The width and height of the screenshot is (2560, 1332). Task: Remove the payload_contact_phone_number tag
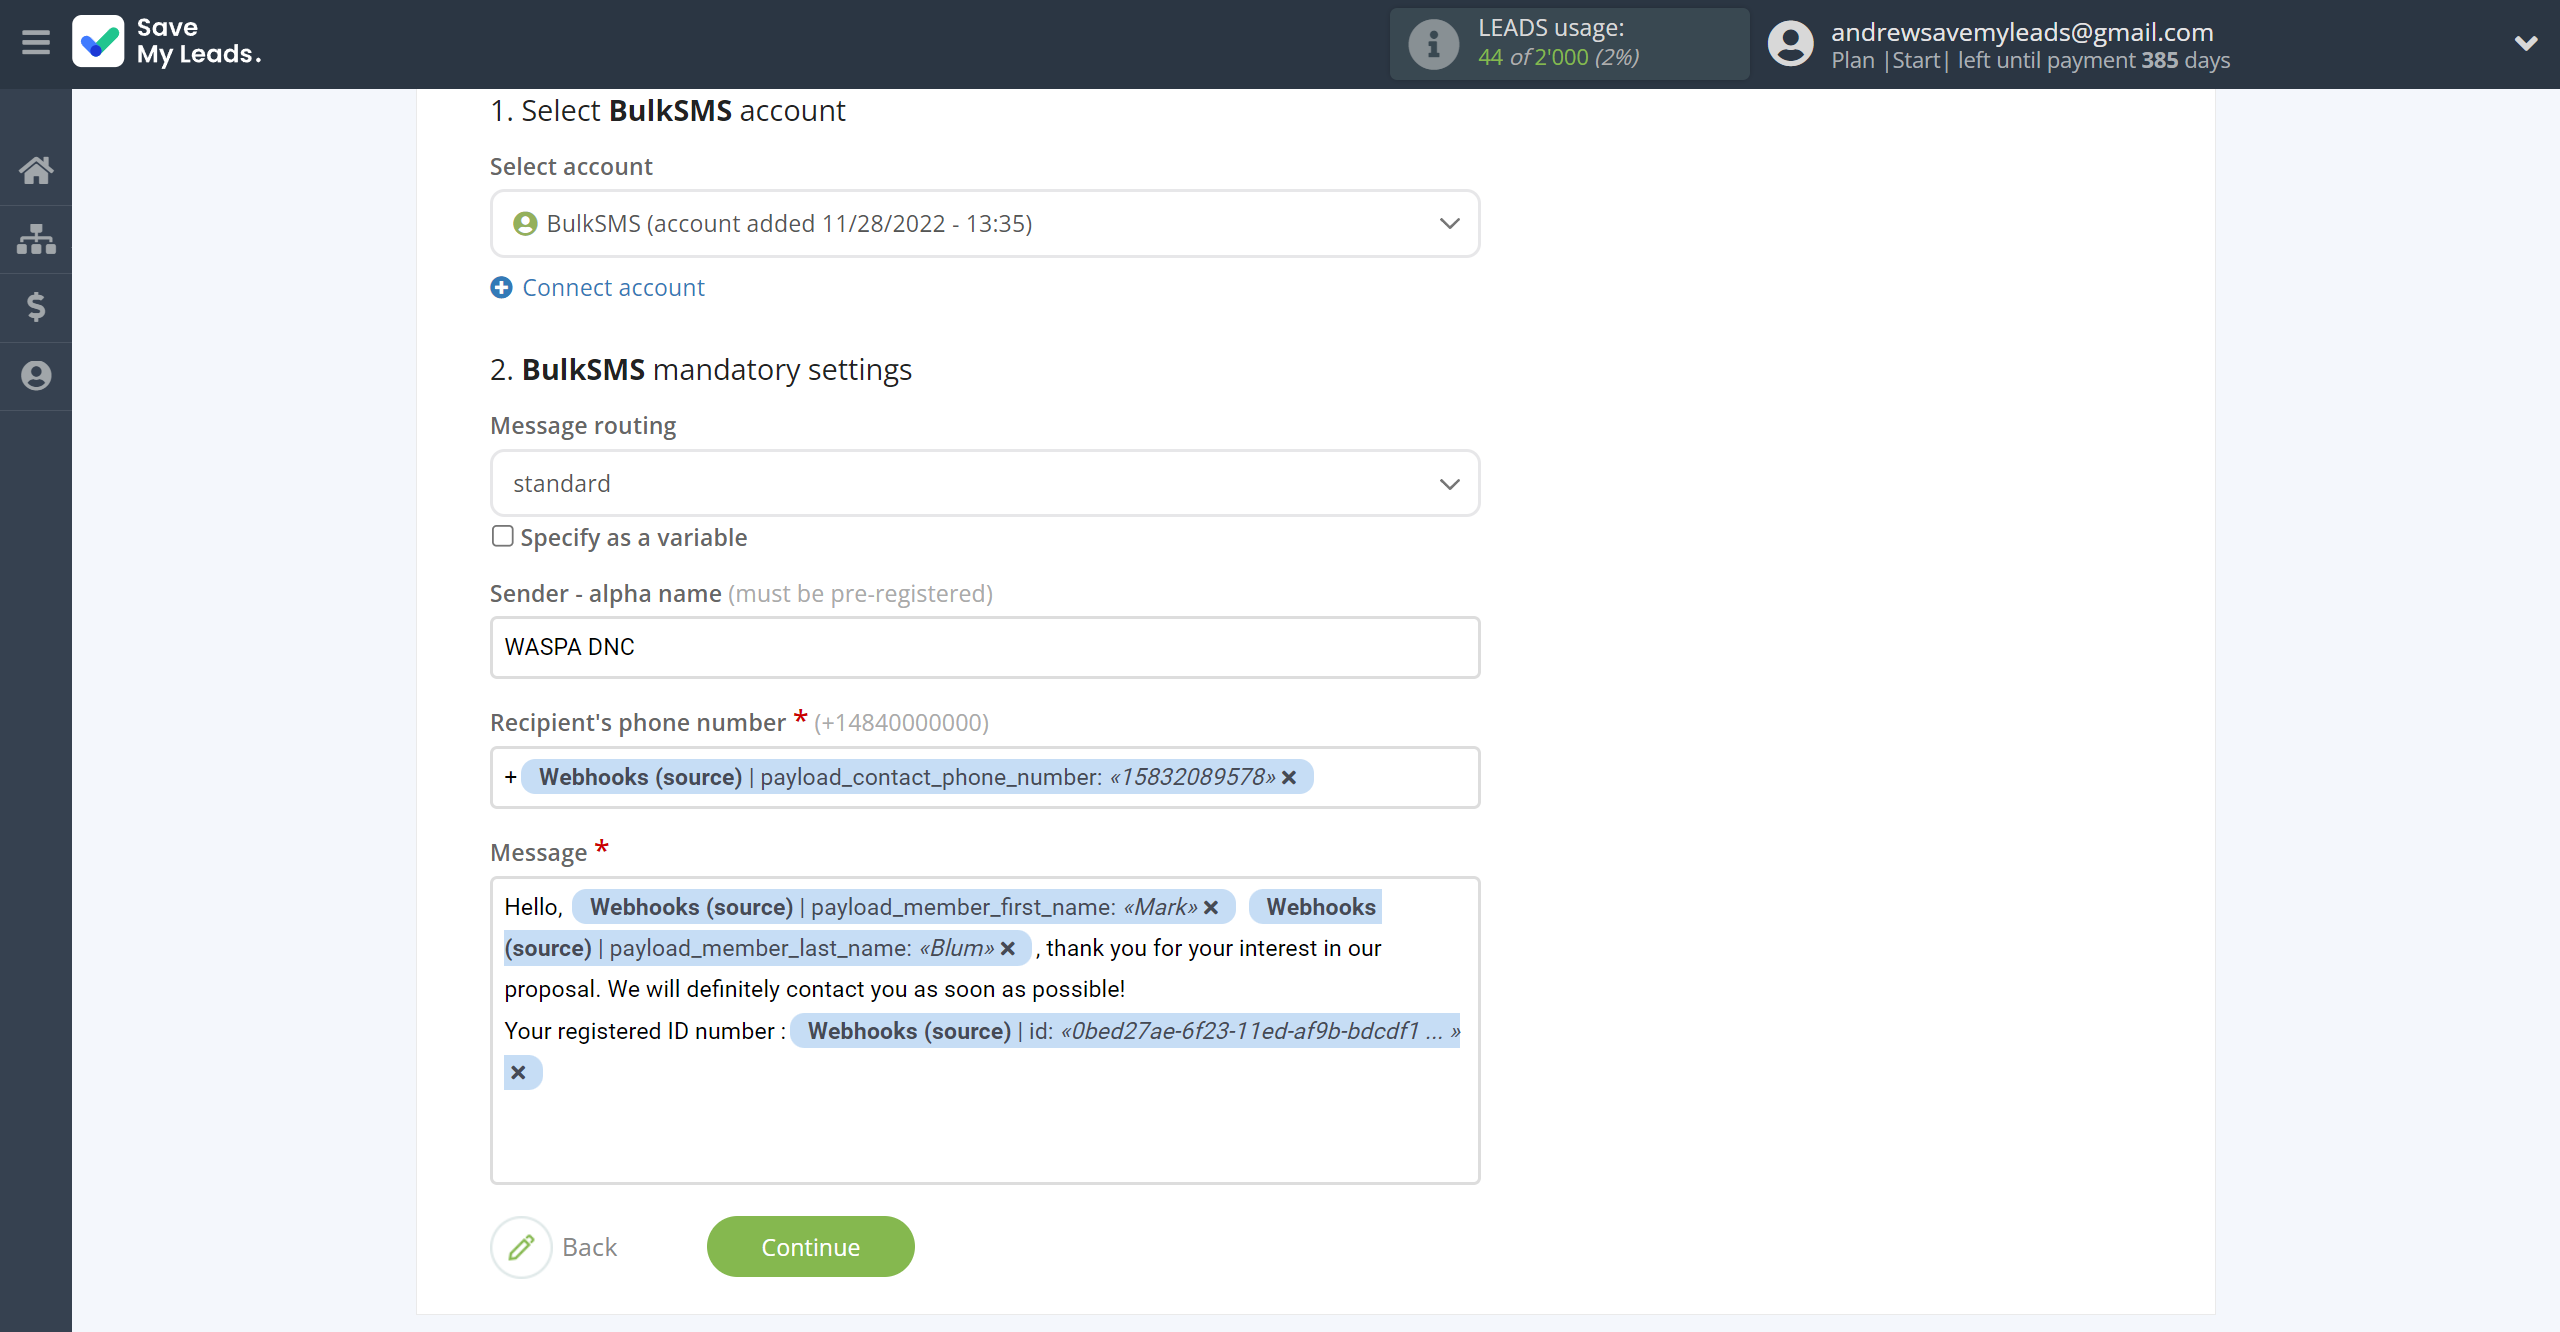tap(1289, 778)
